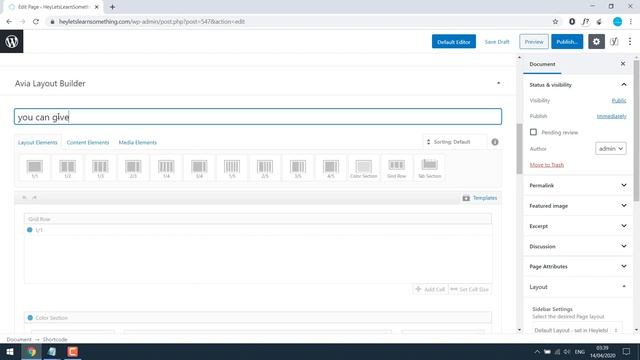Insert the 1/2 column layout element
The image size is (640, 360).
pos(68,168)
